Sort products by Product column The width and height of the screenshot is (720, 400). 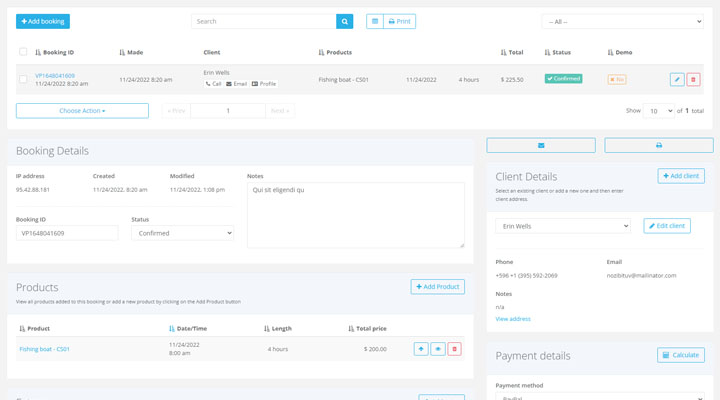tap(34, 328)
